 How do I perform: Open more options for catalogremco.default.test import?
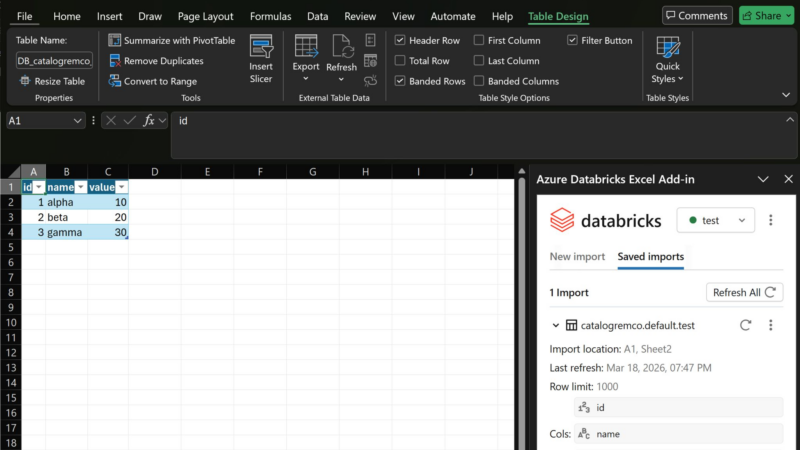[x=770, y=325]
